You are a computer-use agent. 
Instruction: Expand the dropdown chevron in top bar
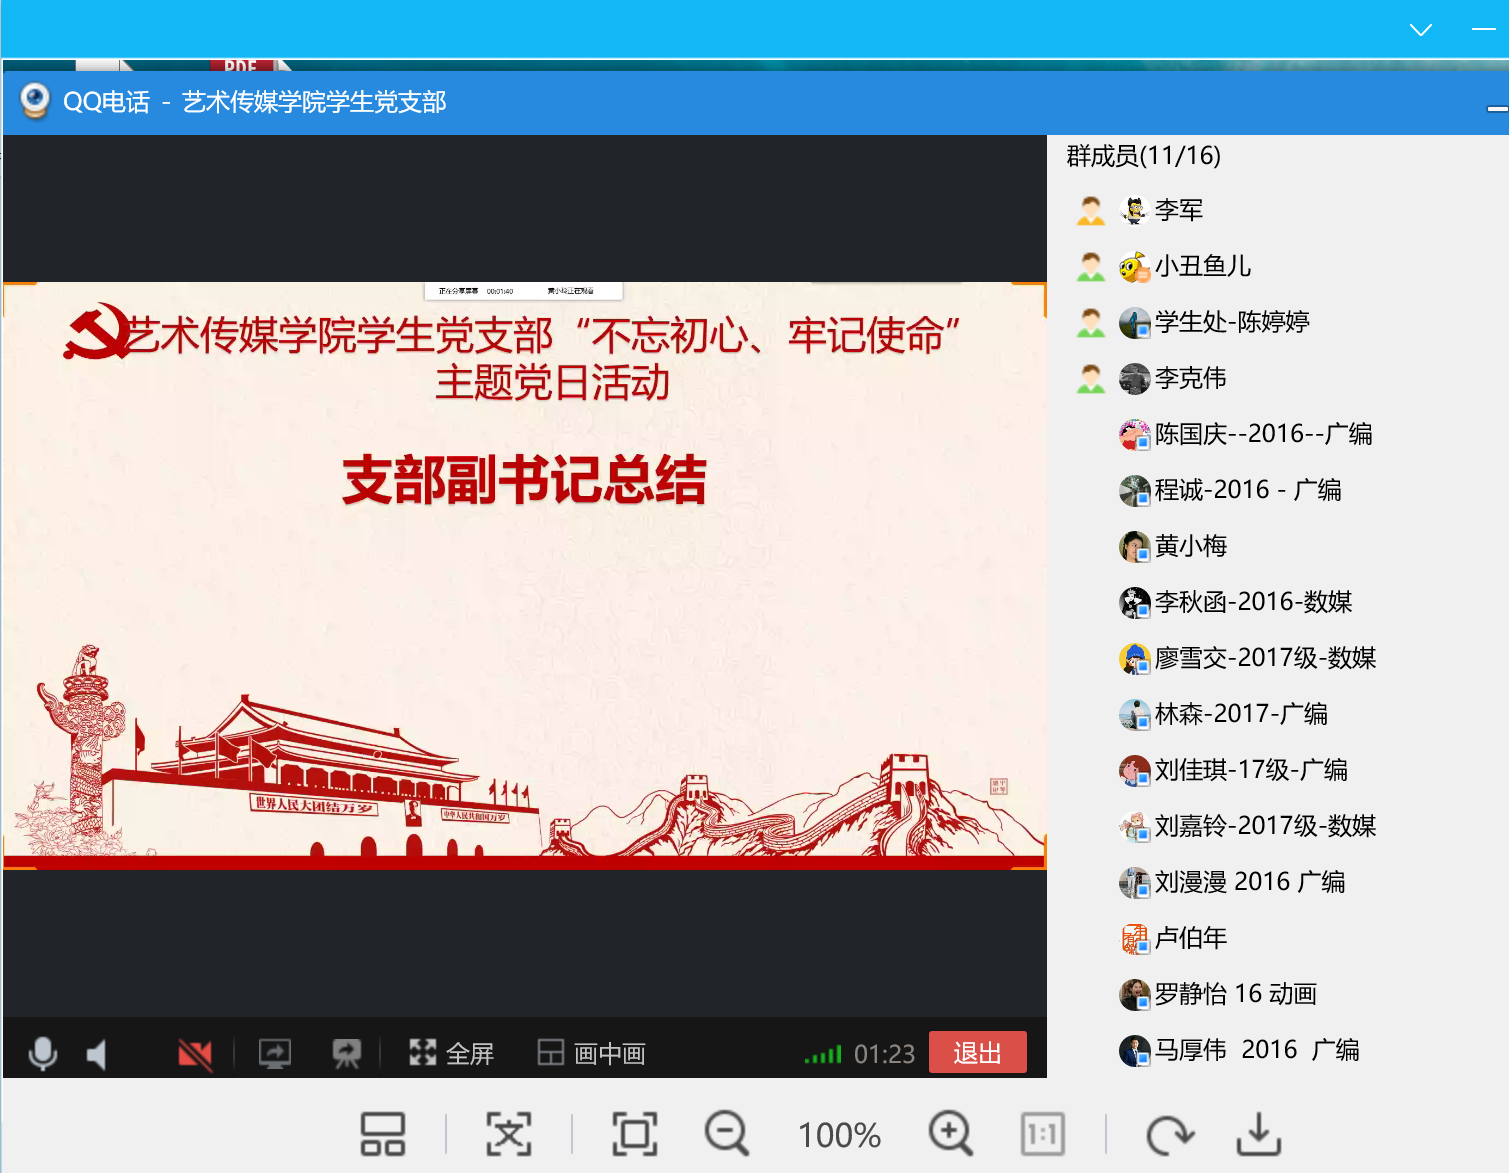[x=1420, y=30]
